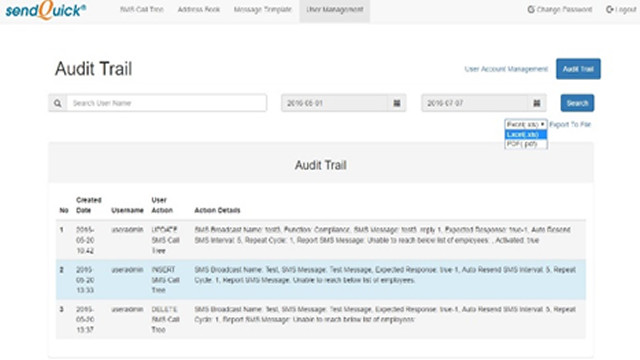Image resolution: width=640 pixels, height=360 pixels.
Task: Click the Logout icon
Action: pyautogui.click(x=609, y=9)
